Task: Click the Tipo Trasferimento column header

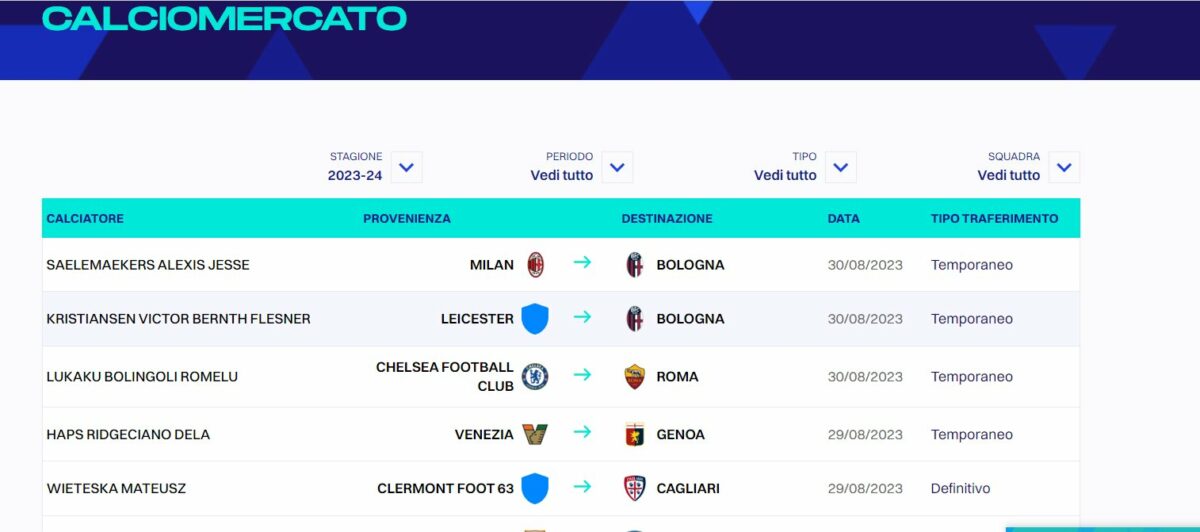Action: [x=994, y=218]
